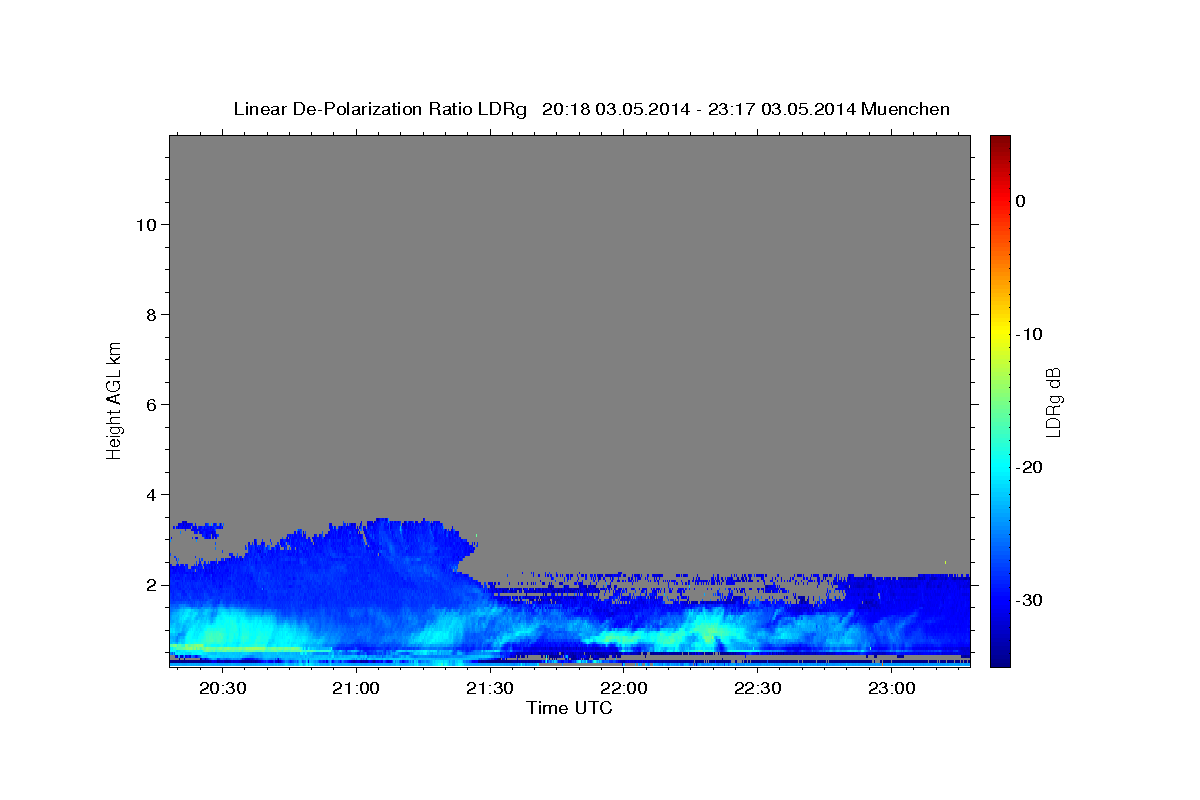Click the colorbar value -30
Image resolution: width=1200 pixels, height=800 pixels.
[1029, 600]
